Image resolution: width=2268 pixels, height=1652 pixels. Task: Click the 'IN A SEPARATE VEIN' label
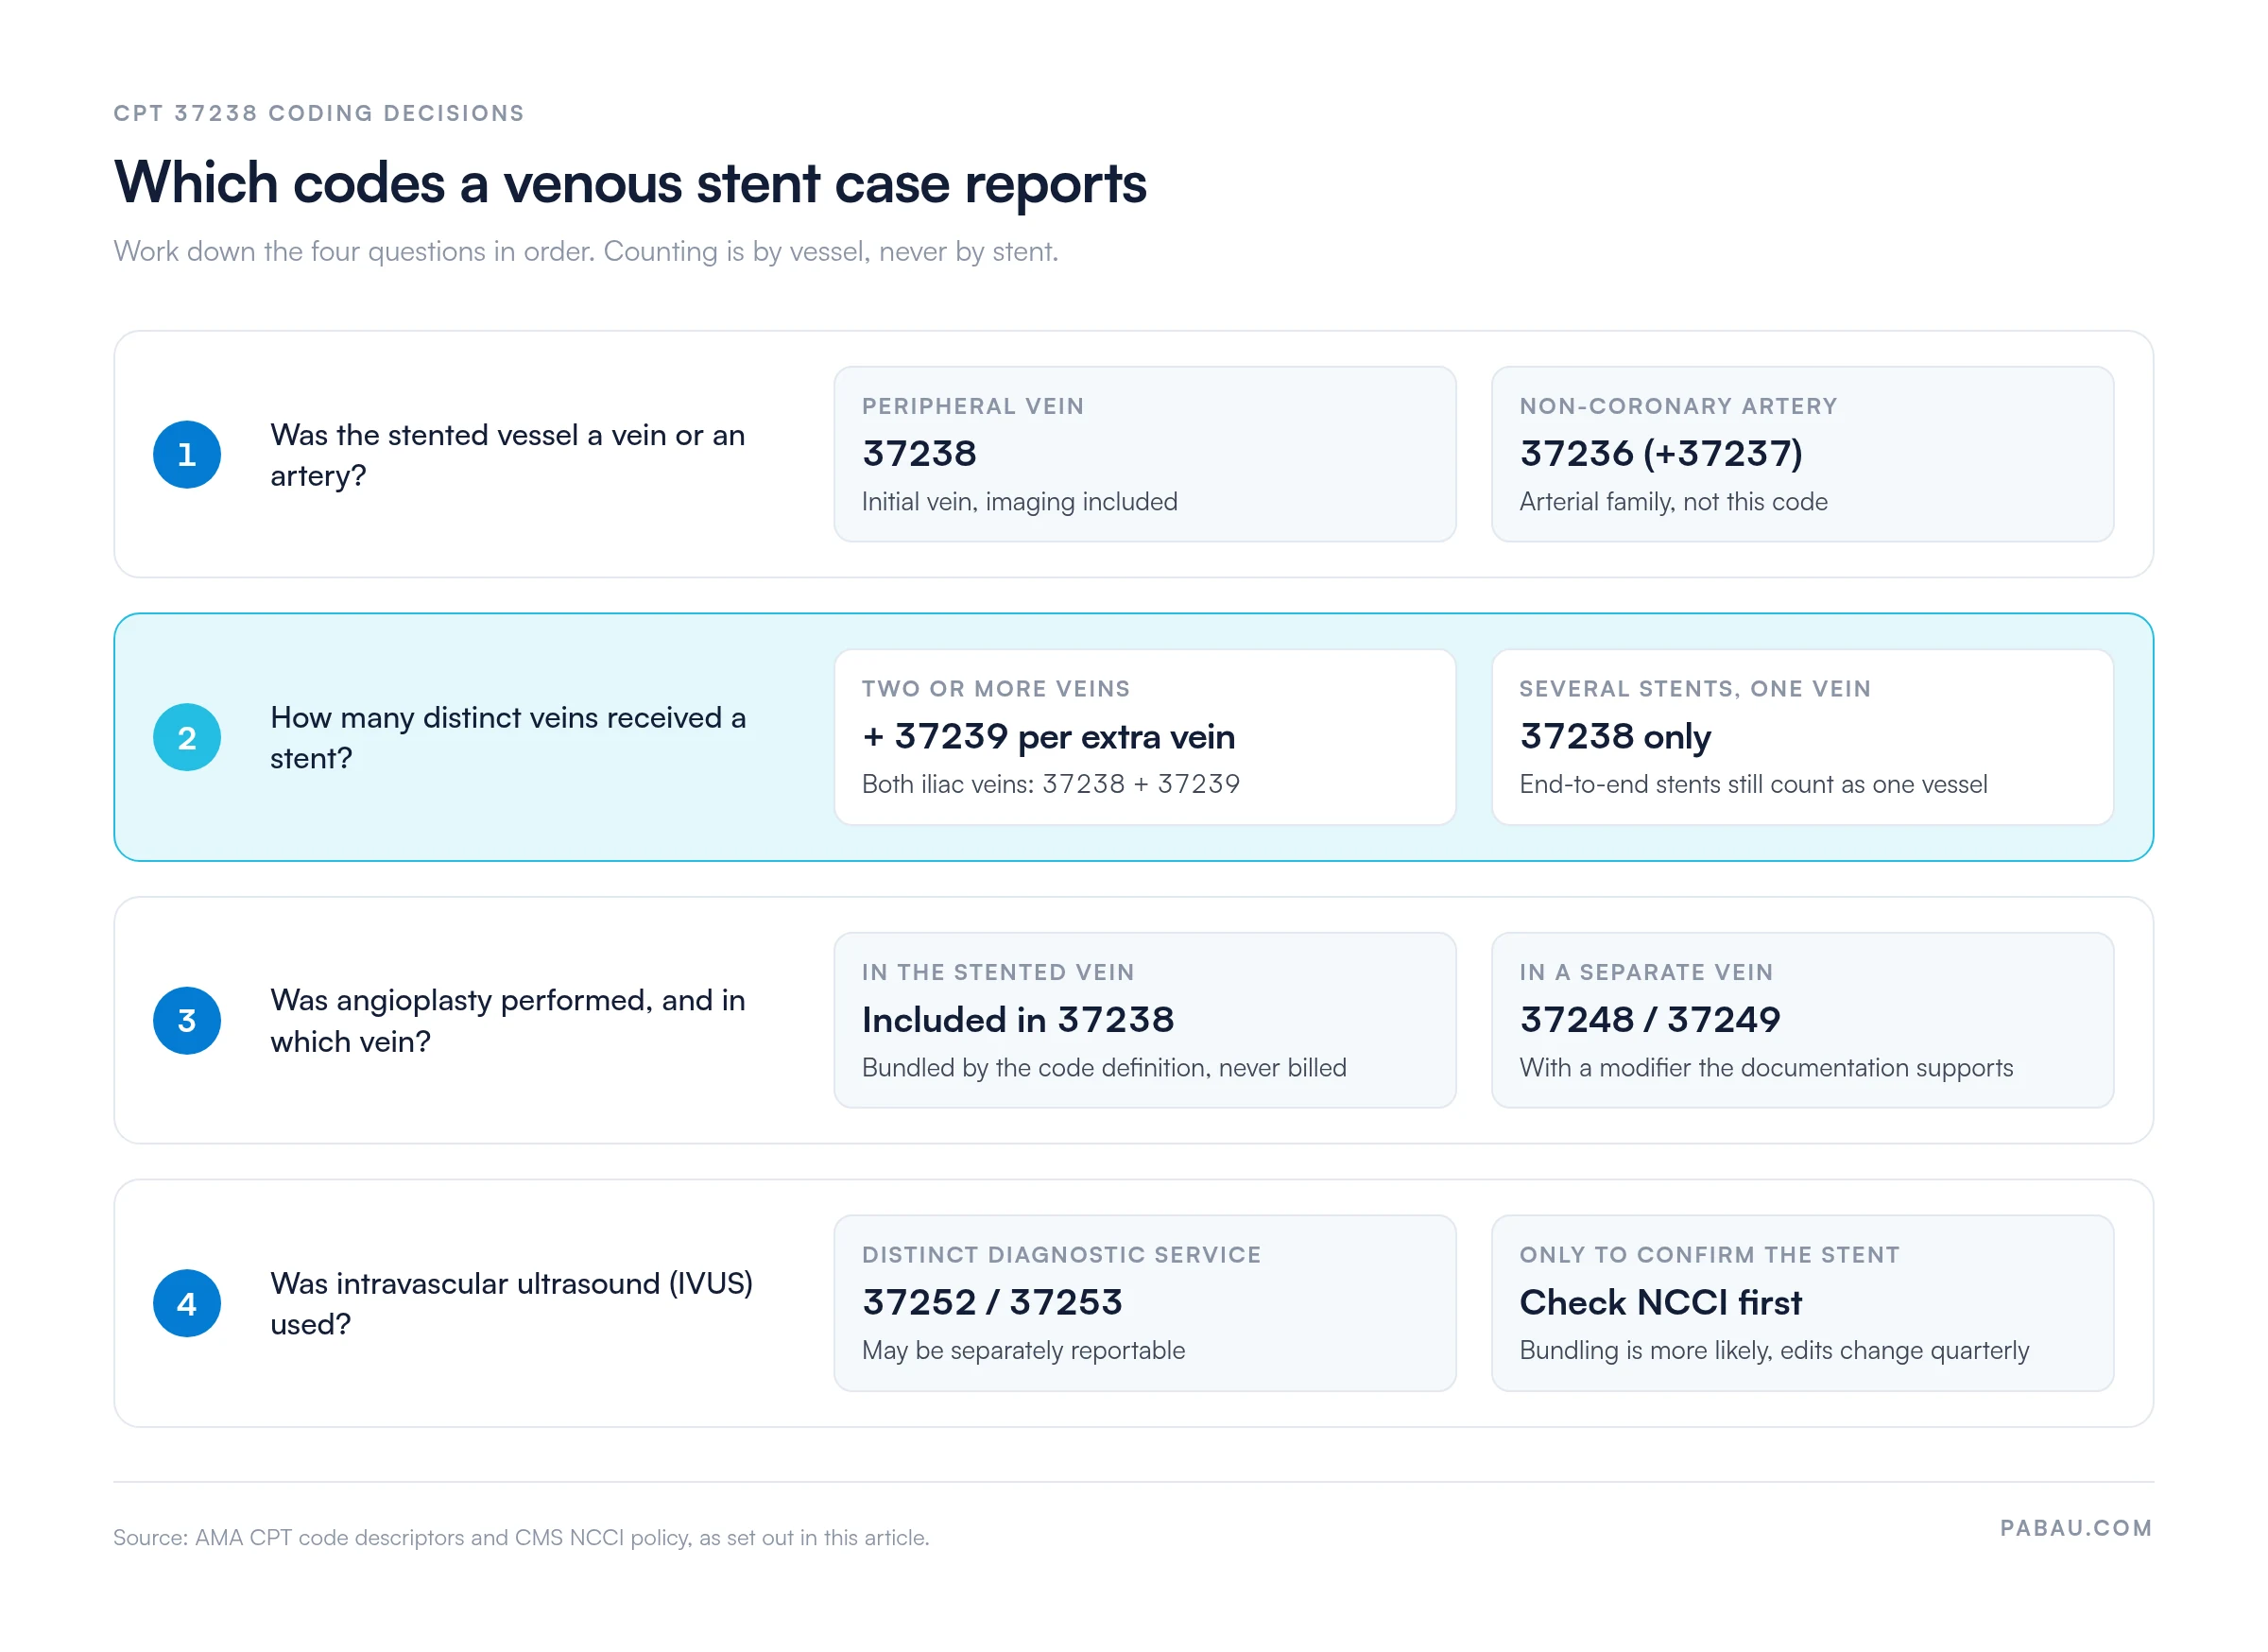[x=1646, y=972]
